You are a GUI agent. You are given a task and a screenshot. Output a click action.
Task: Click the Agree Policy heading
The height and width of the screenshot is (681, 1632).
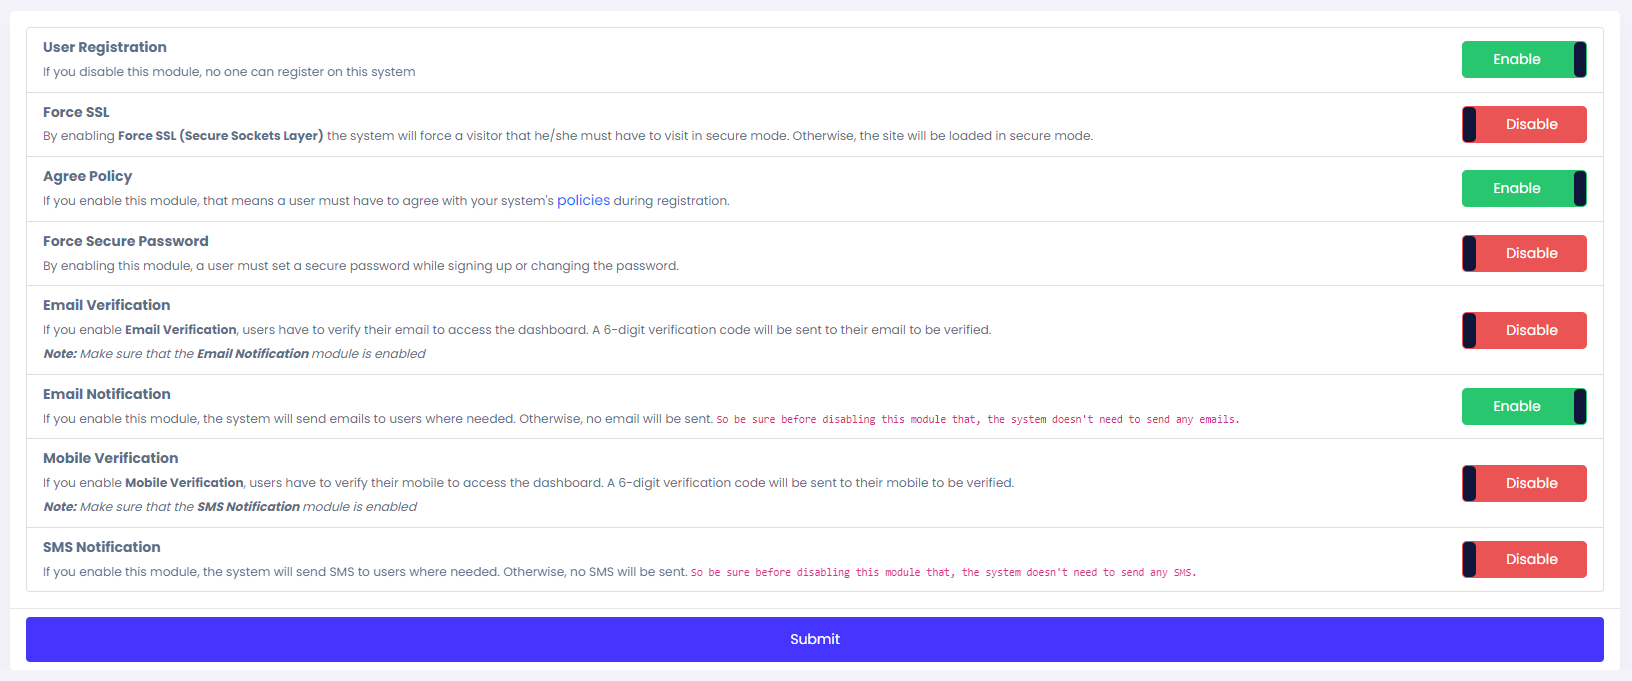tap(88, 176)
